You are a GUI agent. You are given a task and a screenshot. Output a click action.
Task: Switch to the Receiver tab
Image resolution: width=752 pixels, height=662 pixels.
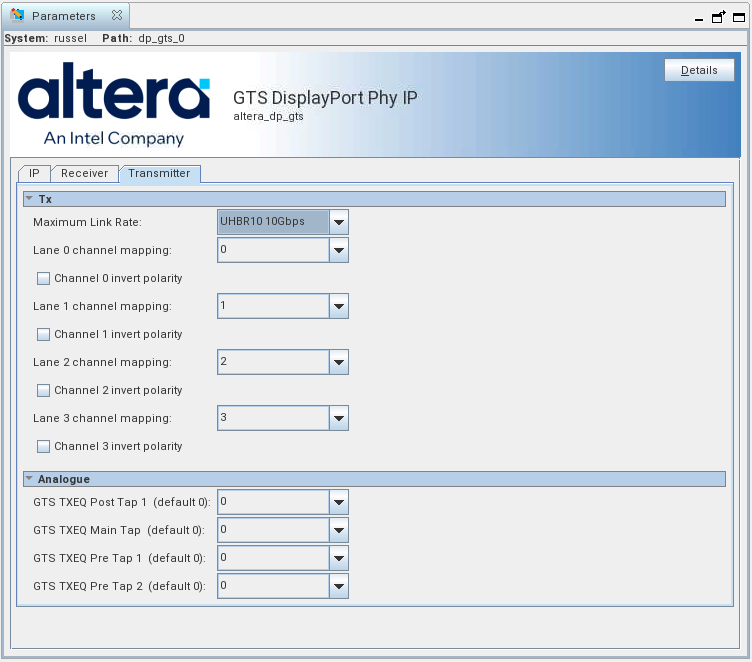point(84,173)
